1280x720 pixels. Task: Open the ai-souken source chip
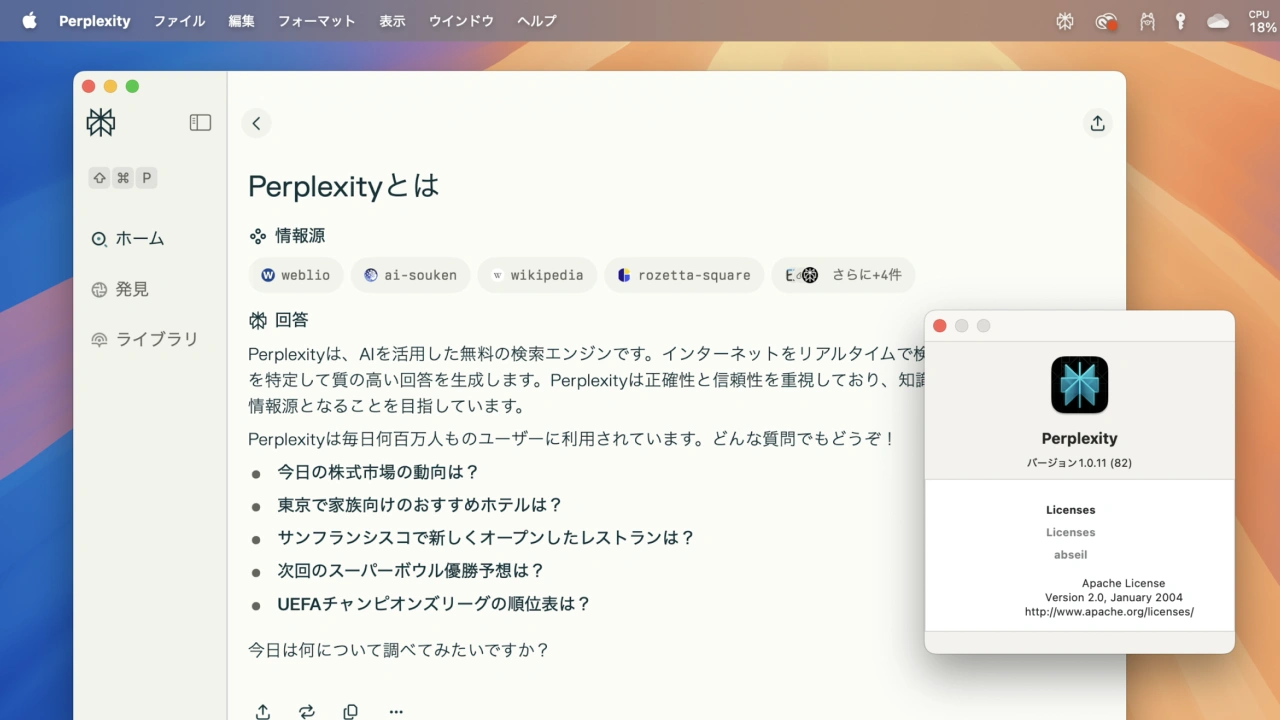click(410, 275)
